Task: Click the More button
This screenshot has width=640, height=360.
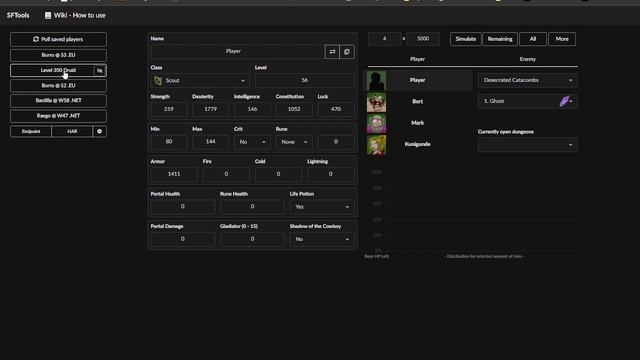Action: 562,39
